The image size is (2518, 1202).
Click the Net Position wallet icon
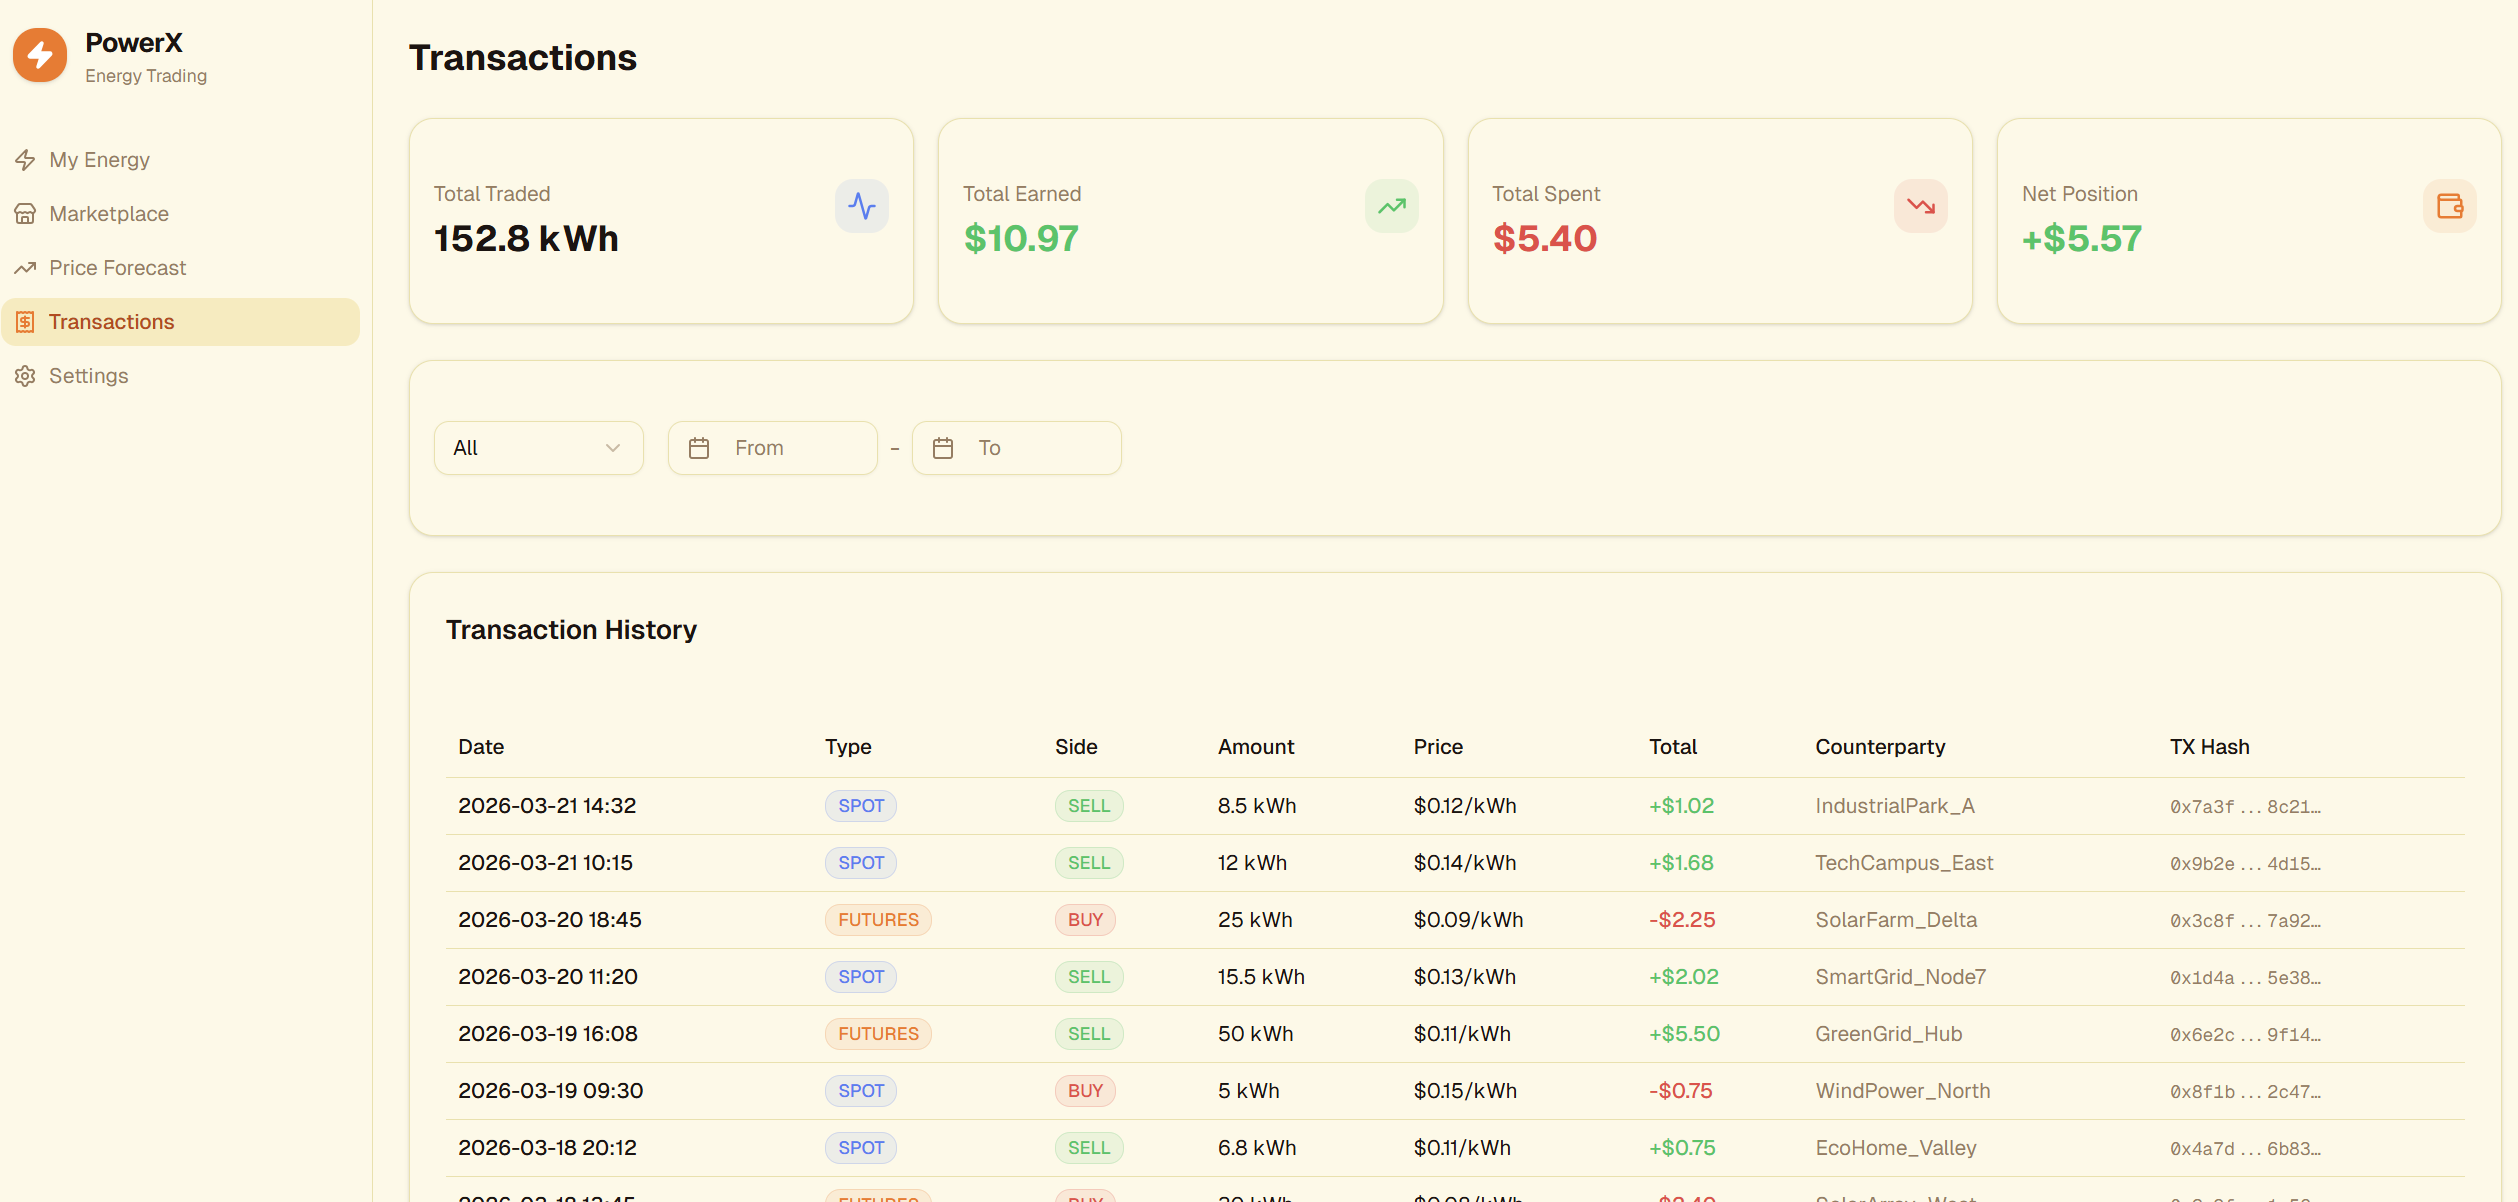pos(2449,206)
